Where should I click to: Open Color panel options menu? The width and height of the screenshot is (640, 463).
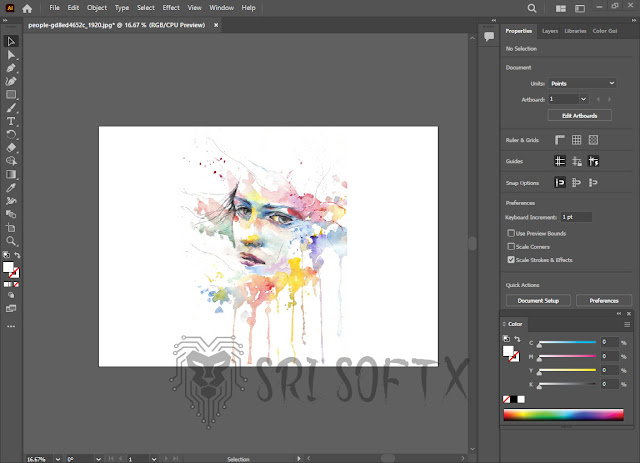[x=627, y=325]
